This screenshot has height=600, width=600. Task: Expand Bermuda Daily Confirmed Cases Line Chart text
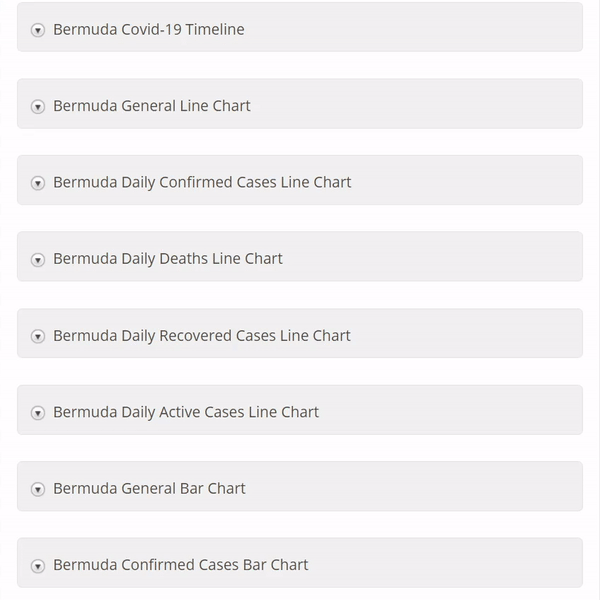tap(202, 182)
